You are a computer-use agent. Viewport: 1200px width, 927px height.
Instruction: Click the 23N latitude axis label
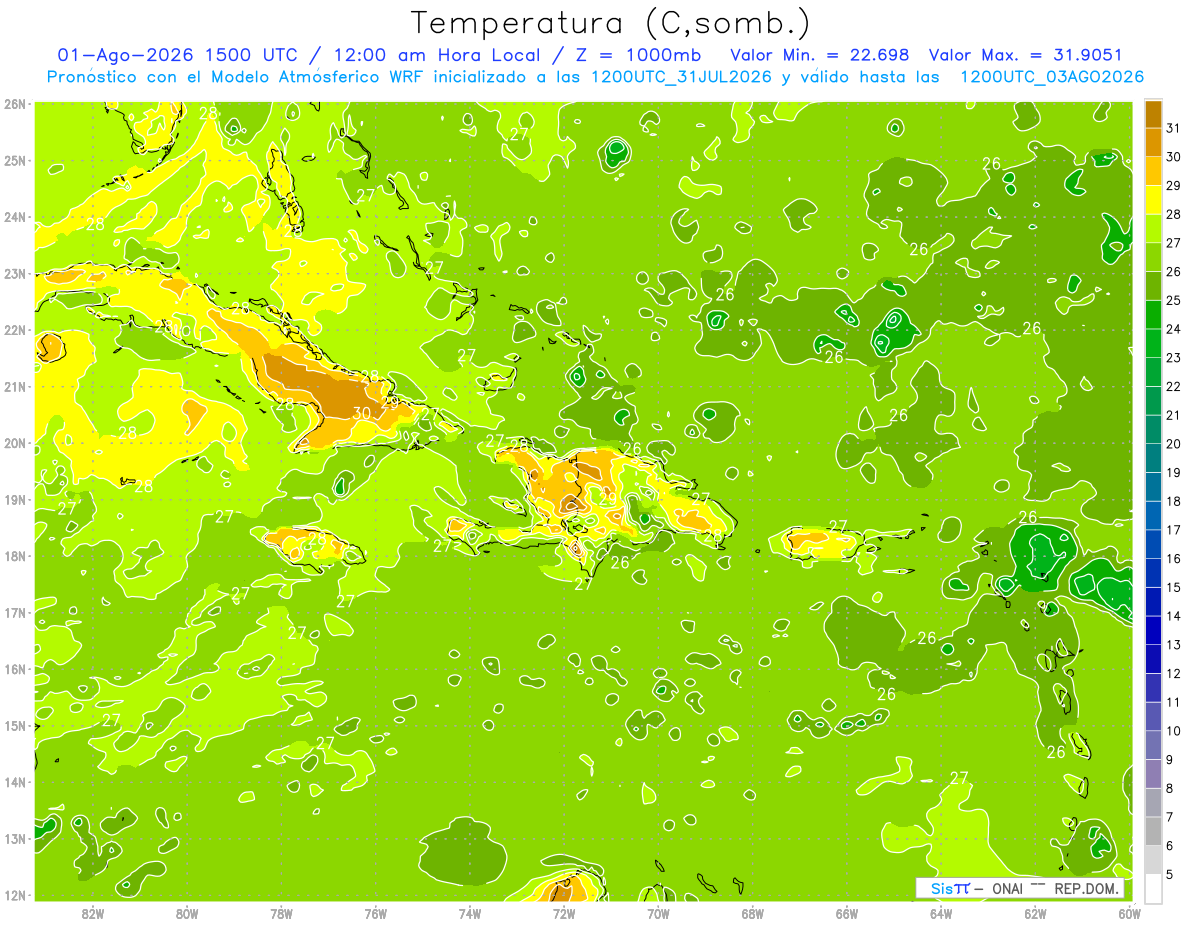tap(15, 273)
